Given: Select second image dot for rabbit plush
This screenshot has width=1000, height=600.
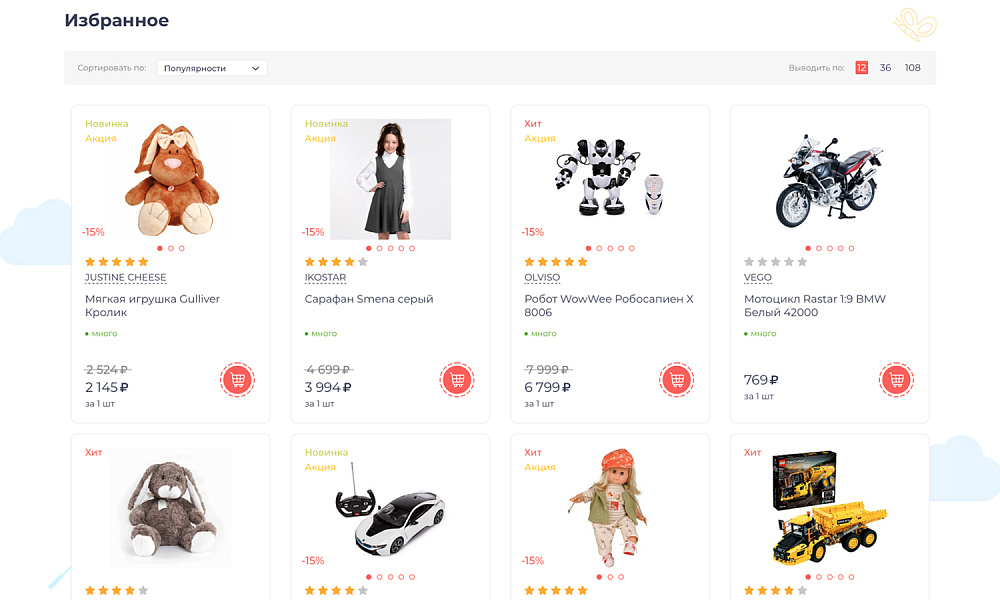Looking at the screenshot, I should 171,248.
